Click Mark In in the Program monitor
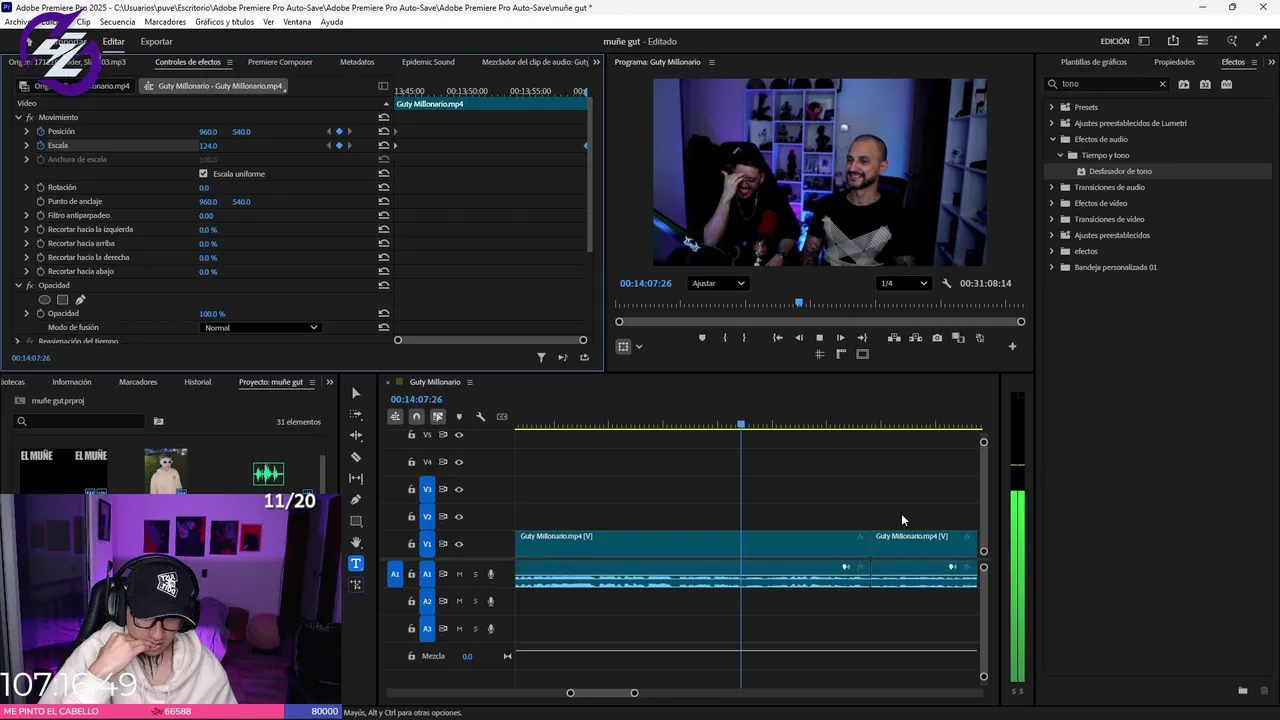Viewport: 1280px width, 720px height. point(725,338)
